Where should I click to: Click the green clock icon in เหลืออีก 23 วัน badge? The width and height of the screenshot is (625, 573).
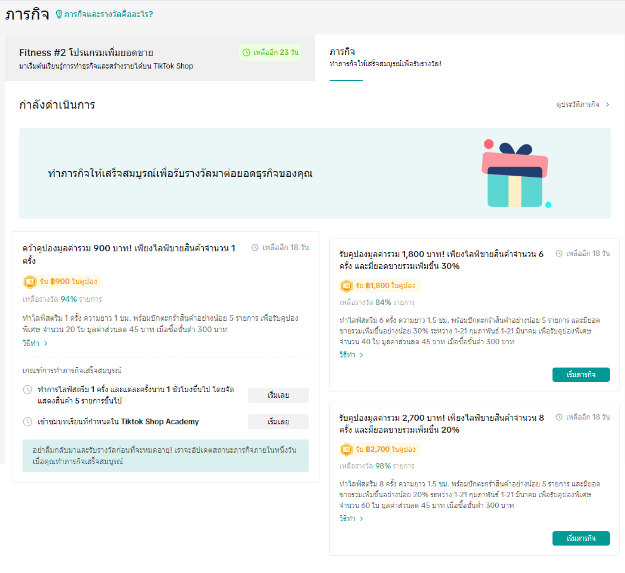click(x=246, y=52)
